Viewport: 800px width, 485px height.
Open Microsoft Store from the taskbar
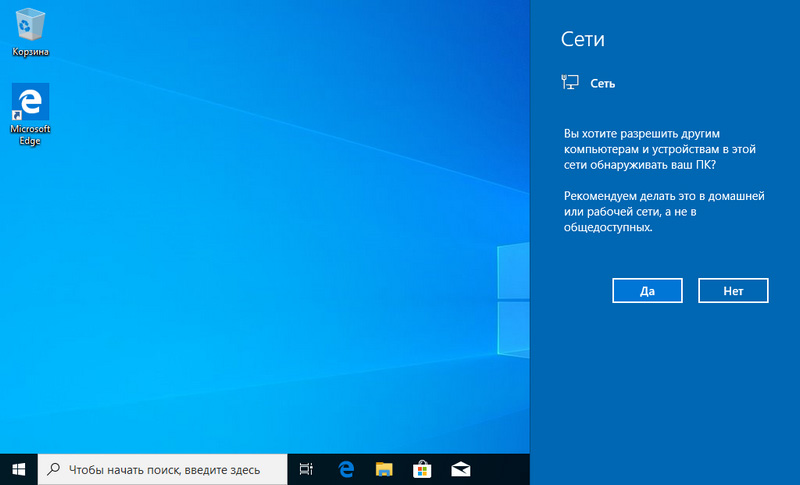tap(422, 469)
